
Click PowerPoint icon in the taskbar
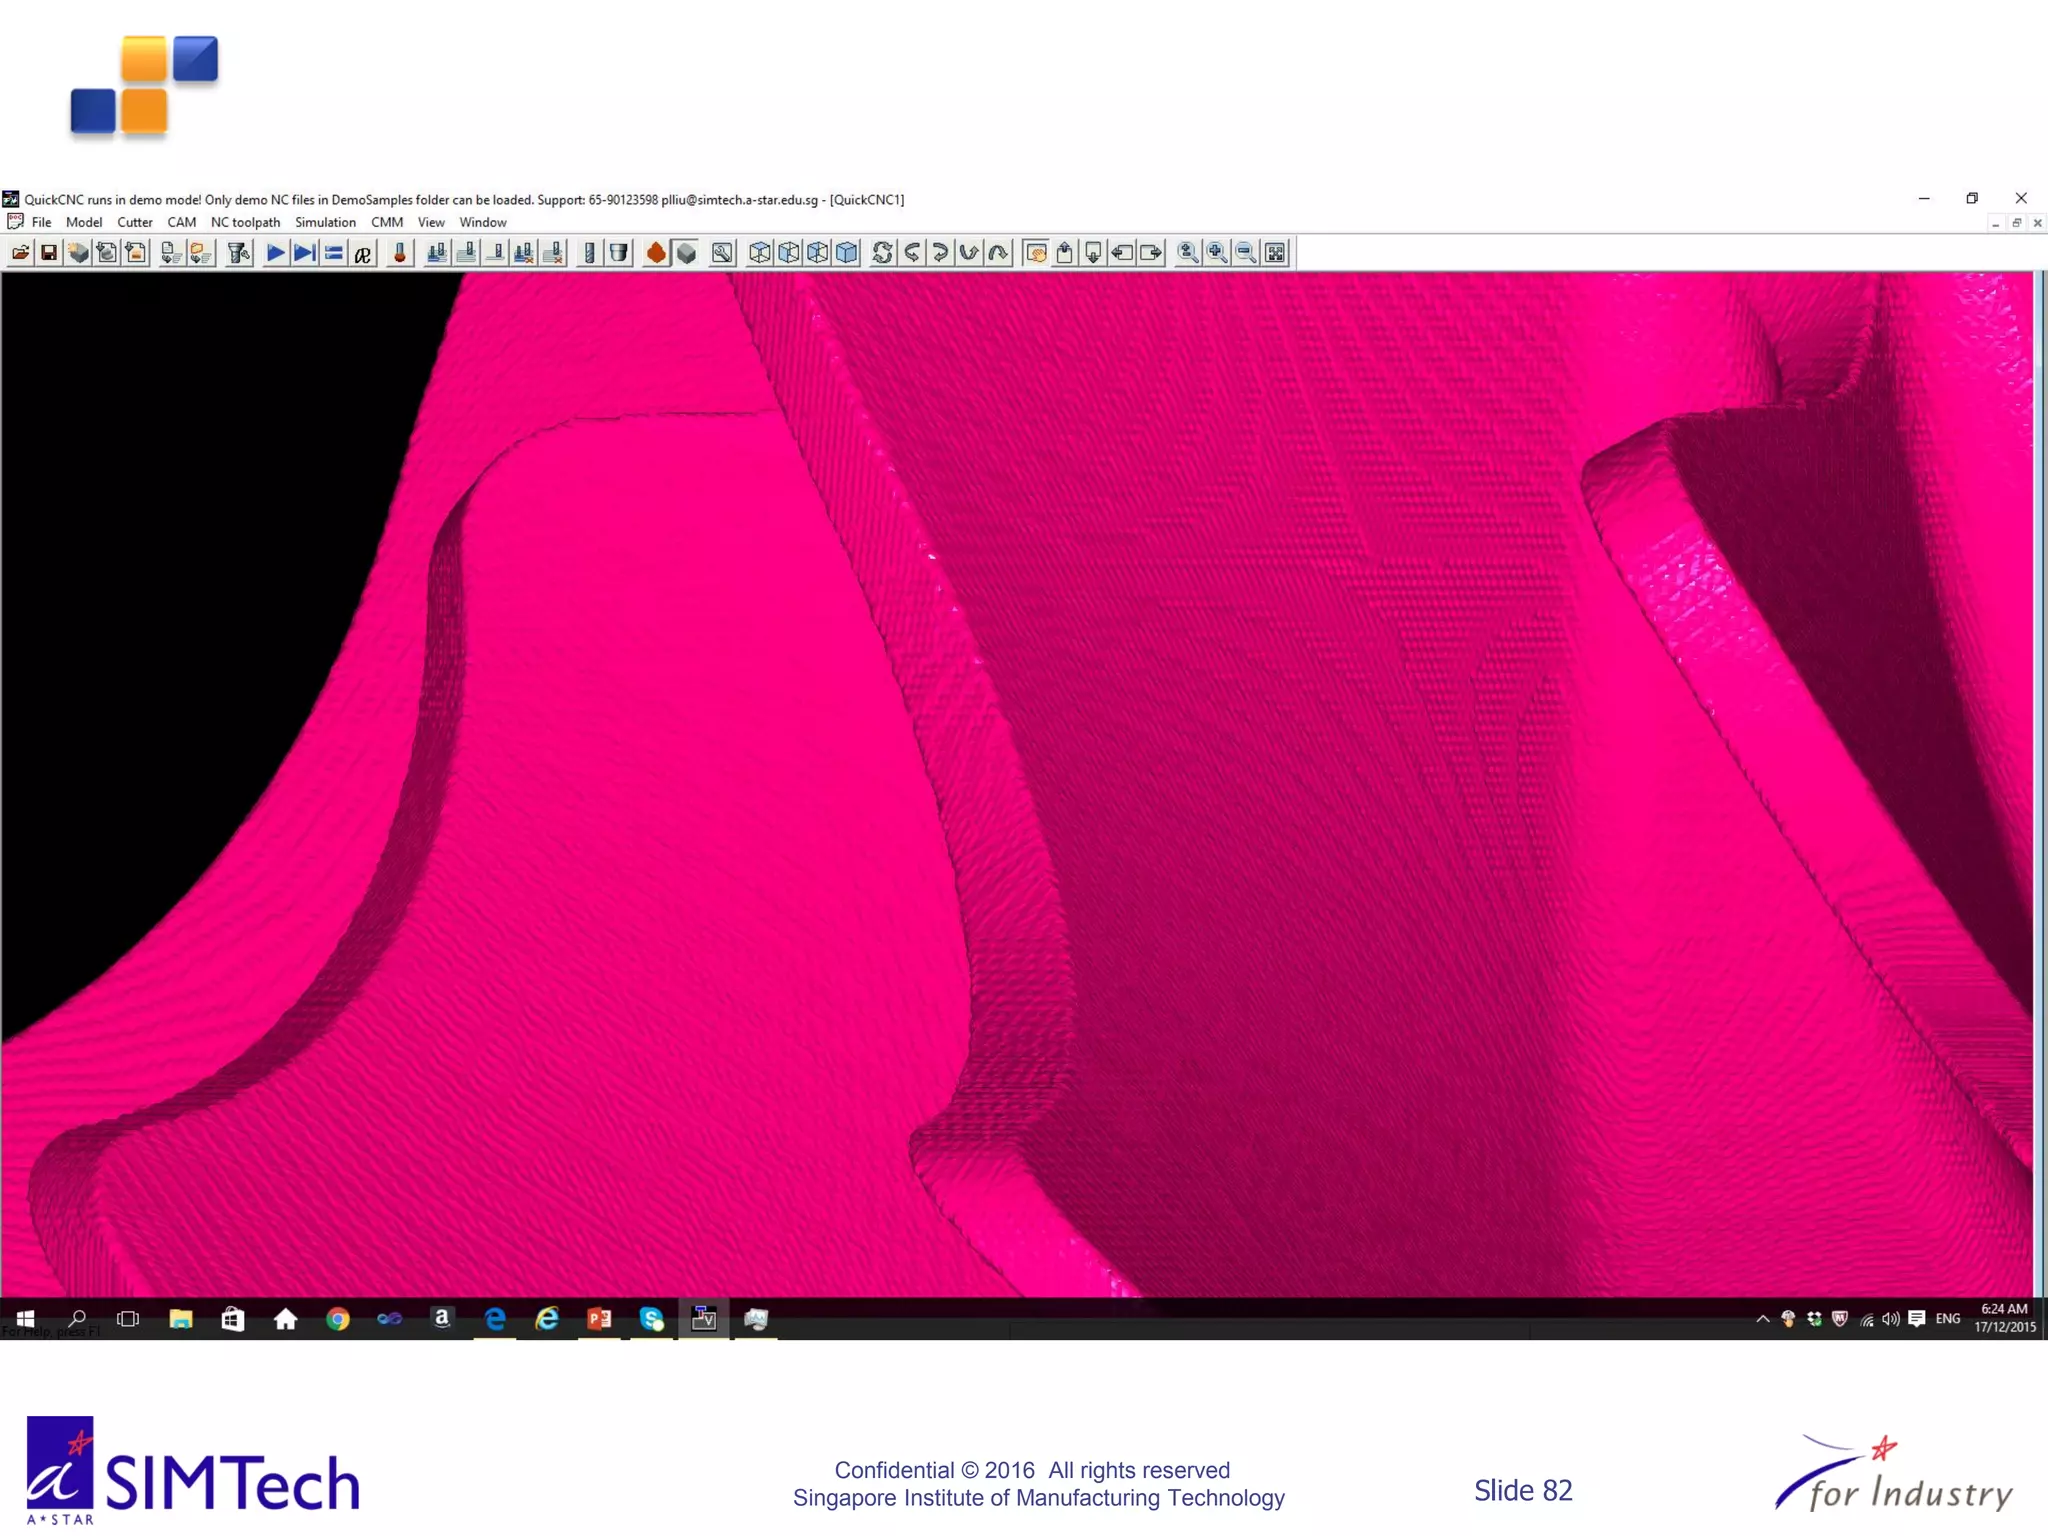[599, 1319]
